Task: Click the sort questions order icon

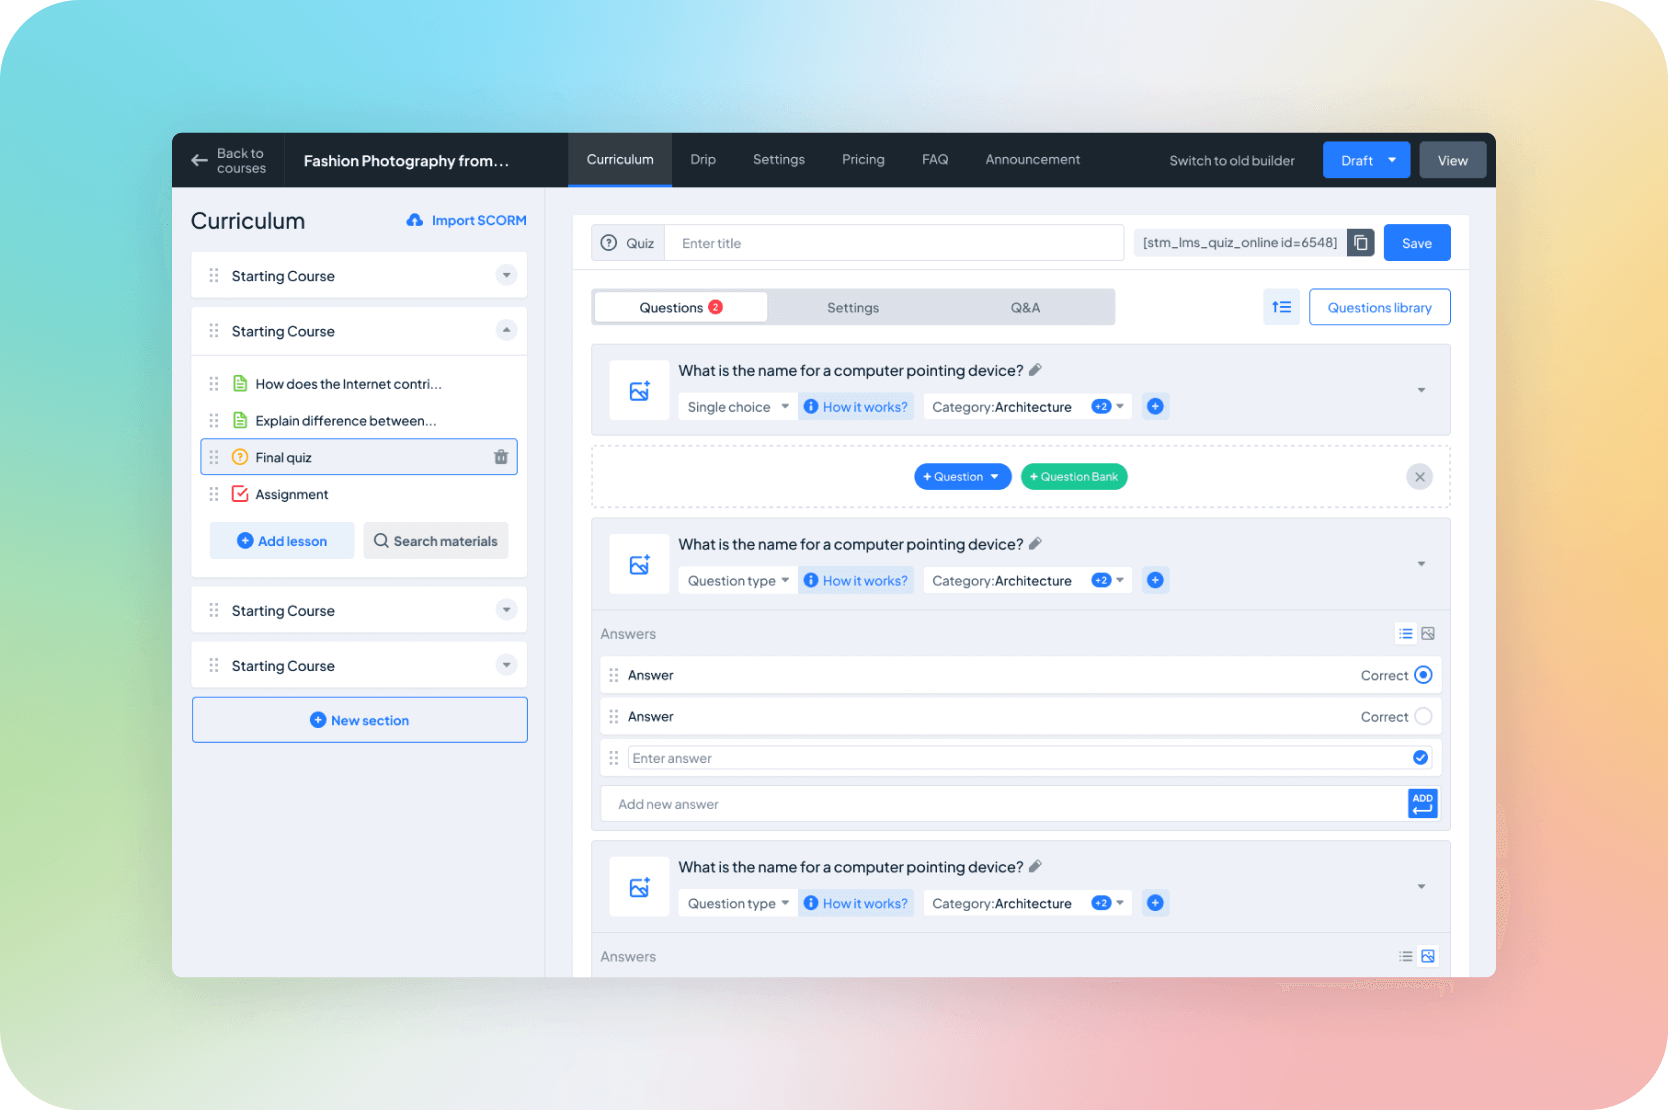Action: (x=1281, y=307)
